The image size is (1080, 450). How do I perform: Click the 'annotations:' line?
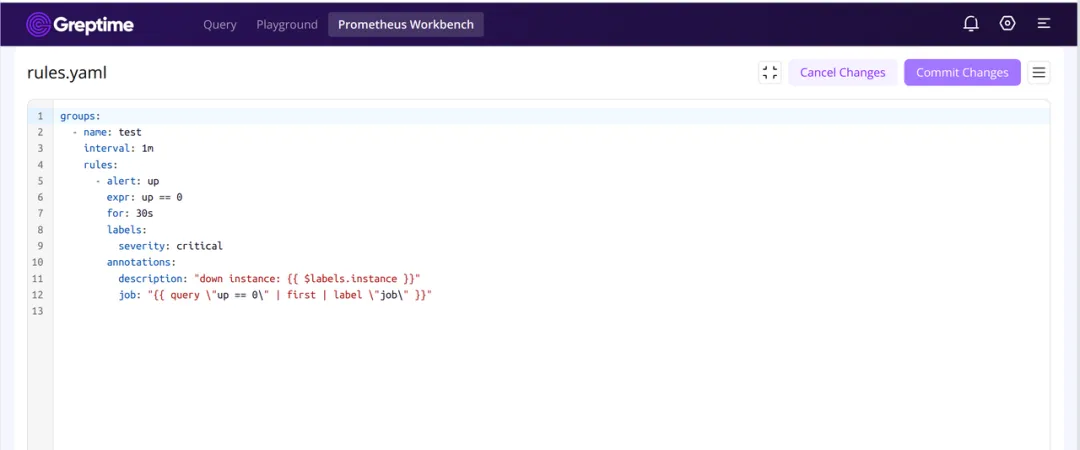(x=141, y=262)
